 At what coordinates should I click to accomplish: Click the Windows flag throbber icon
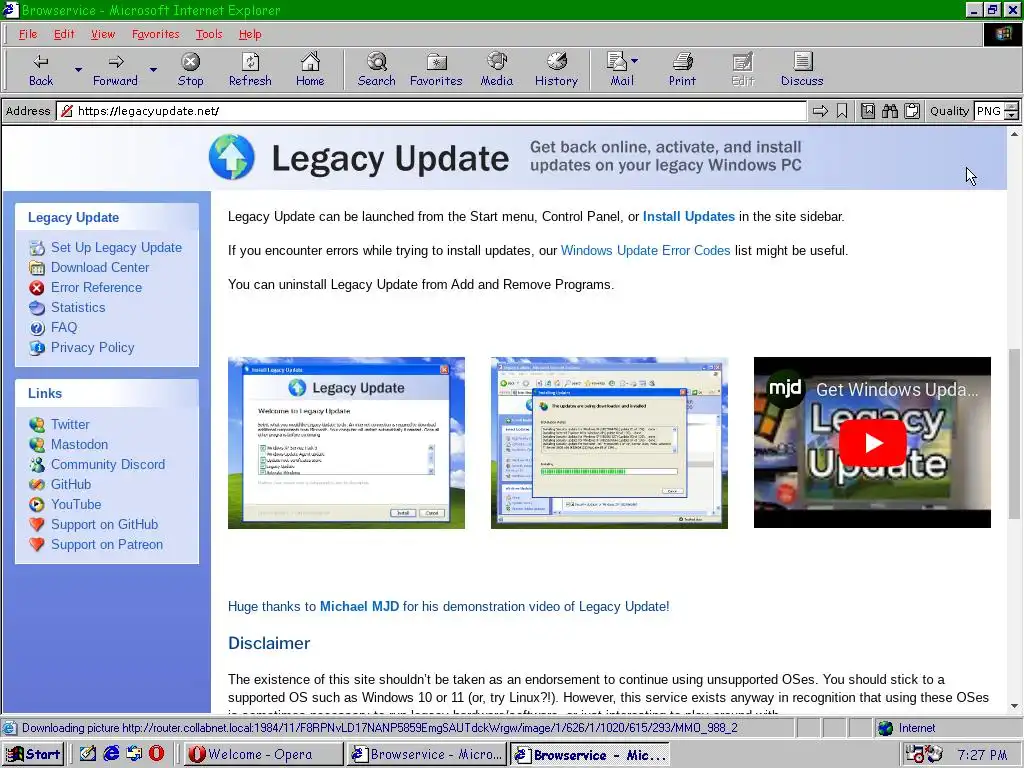pos(1002,35)
